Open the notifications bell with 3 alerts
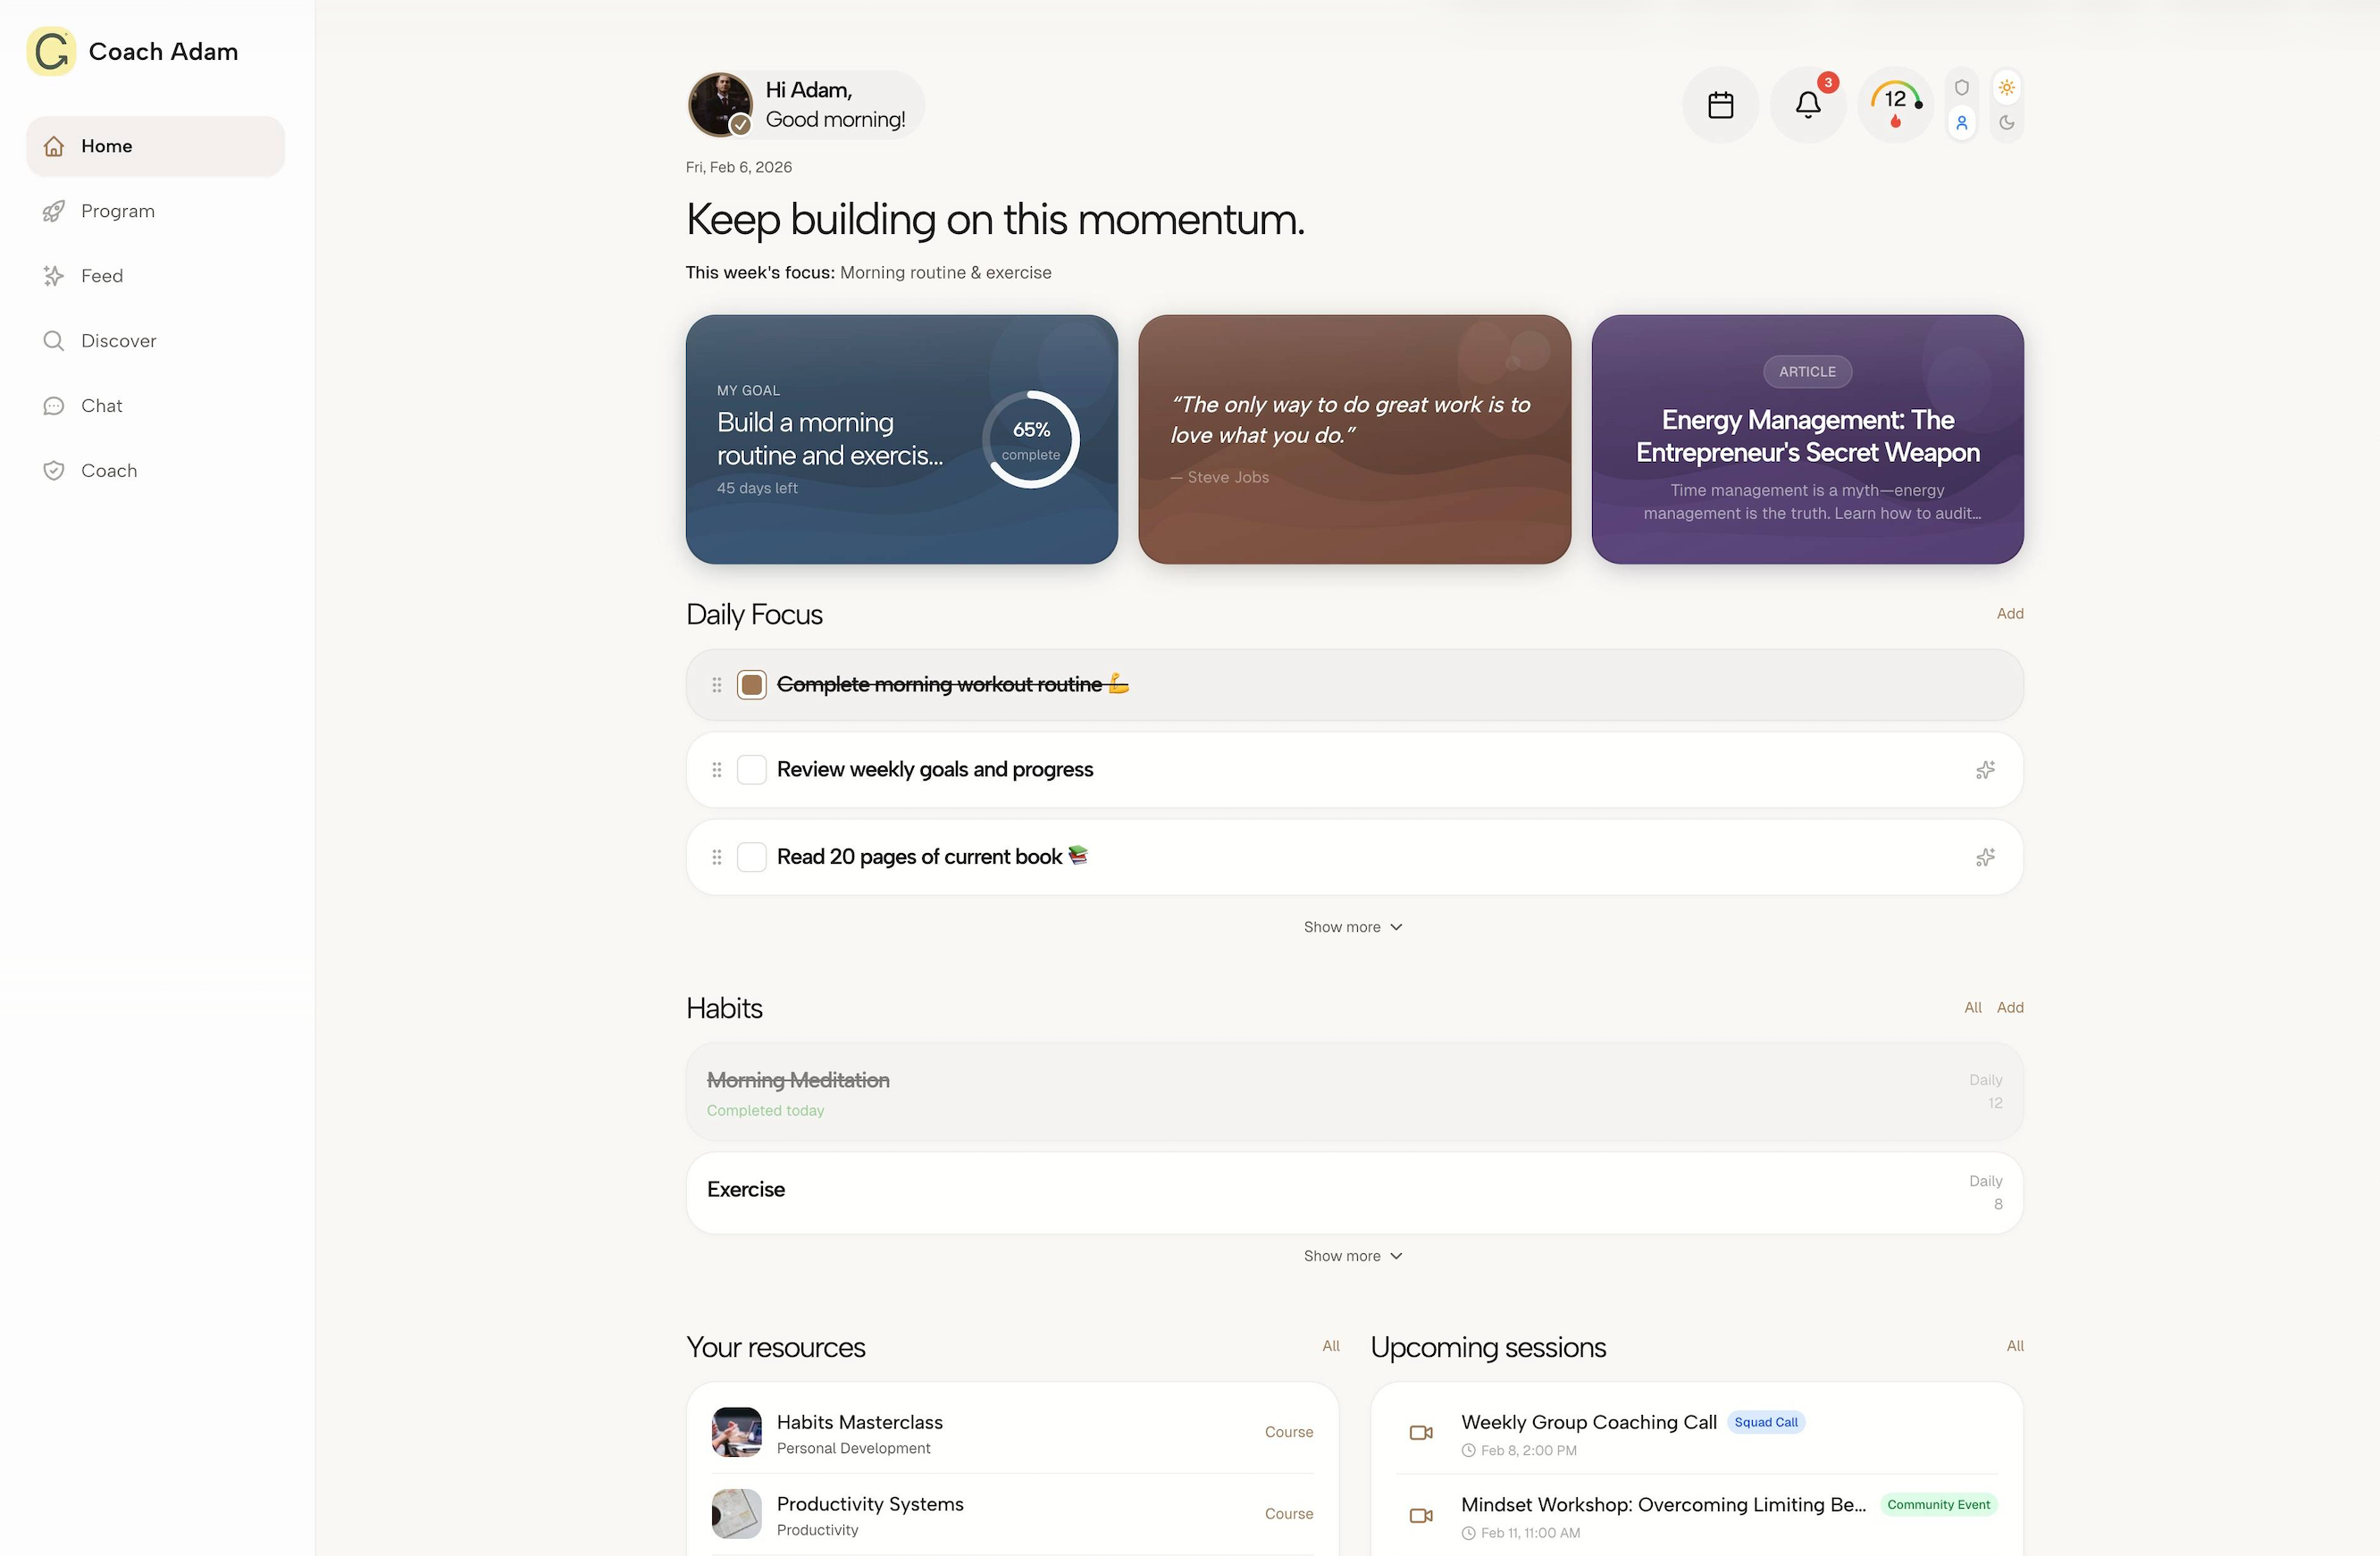This screenshot has height=1556, width=2380. tap(1808, 104)
